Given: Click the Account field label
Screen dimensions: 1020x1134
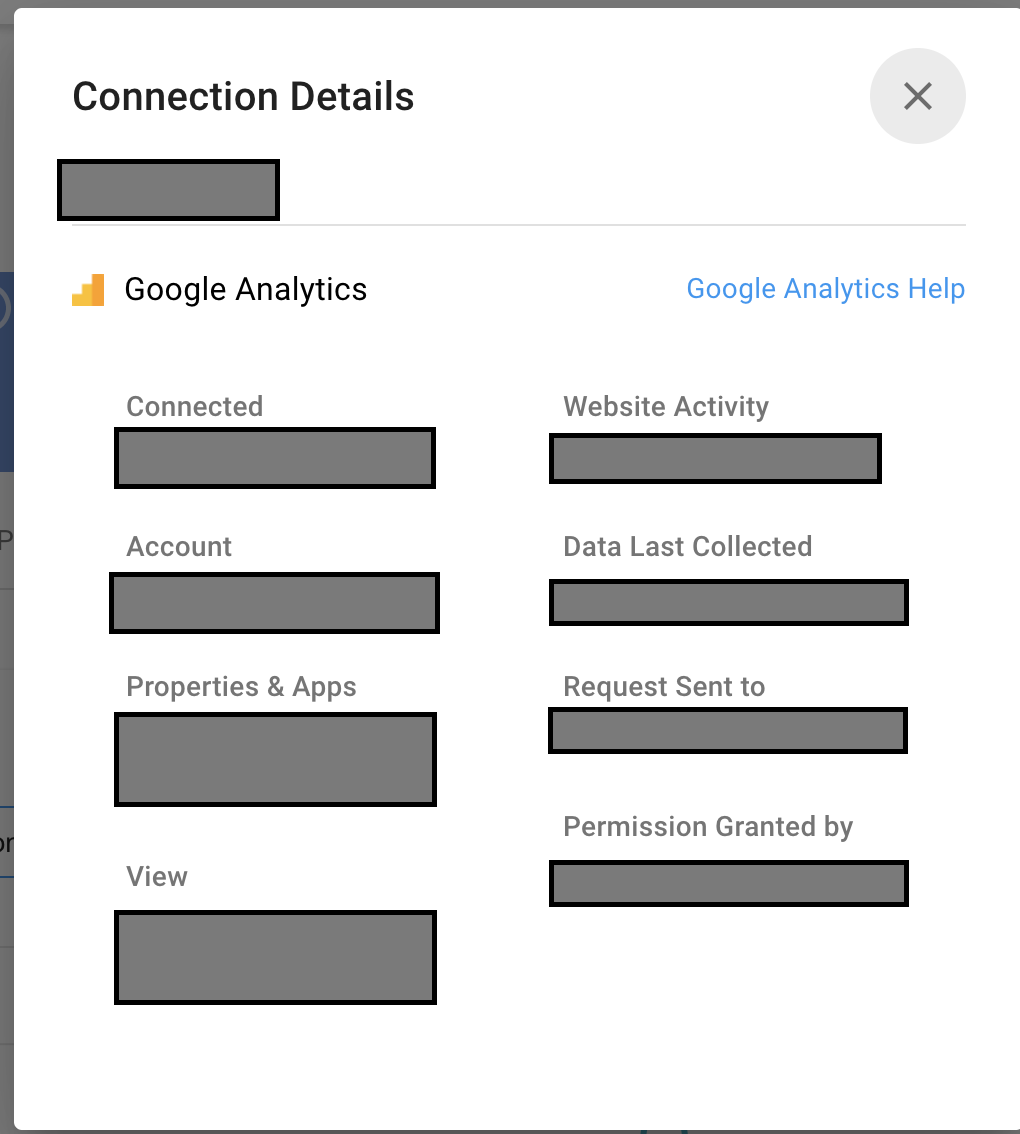Looking at the screenshot, I should [x=179, y=547].
